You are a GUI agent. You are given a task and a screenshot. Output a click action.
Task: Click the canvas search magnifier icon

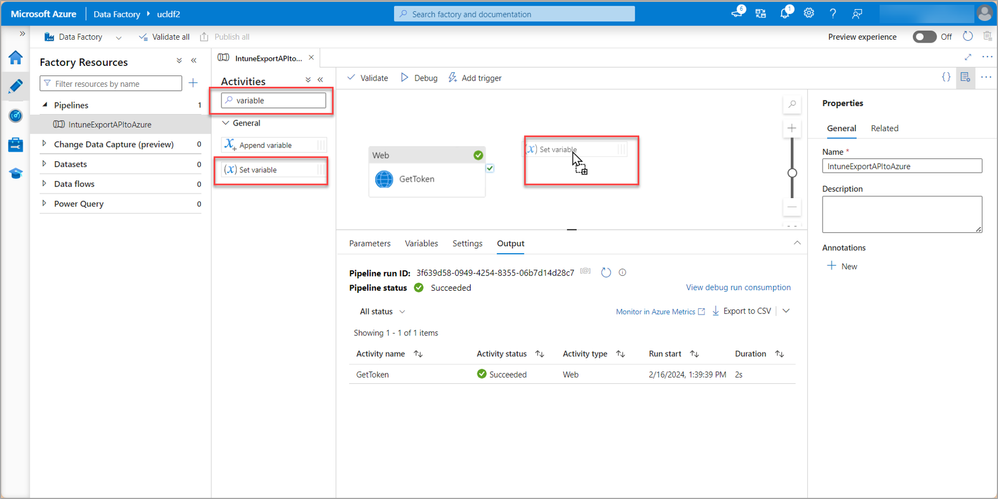pyautogui.click(x=792, y=104)
